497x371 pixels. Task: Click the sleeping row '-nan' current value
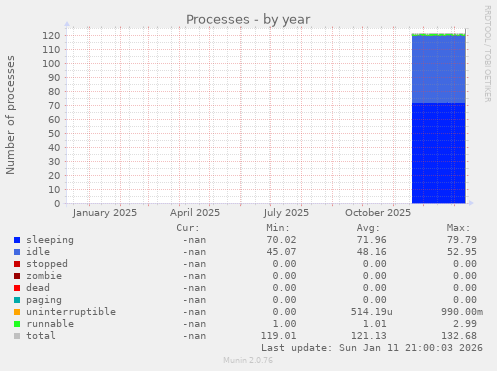click(x=194, y=240)
